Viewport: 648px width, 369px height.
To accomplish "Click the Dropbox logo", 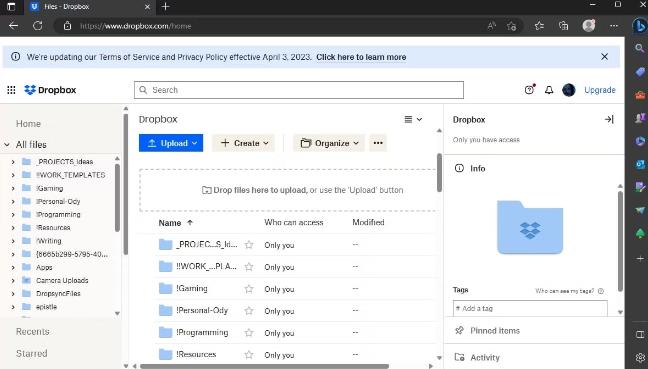I will tap(50, 90).
